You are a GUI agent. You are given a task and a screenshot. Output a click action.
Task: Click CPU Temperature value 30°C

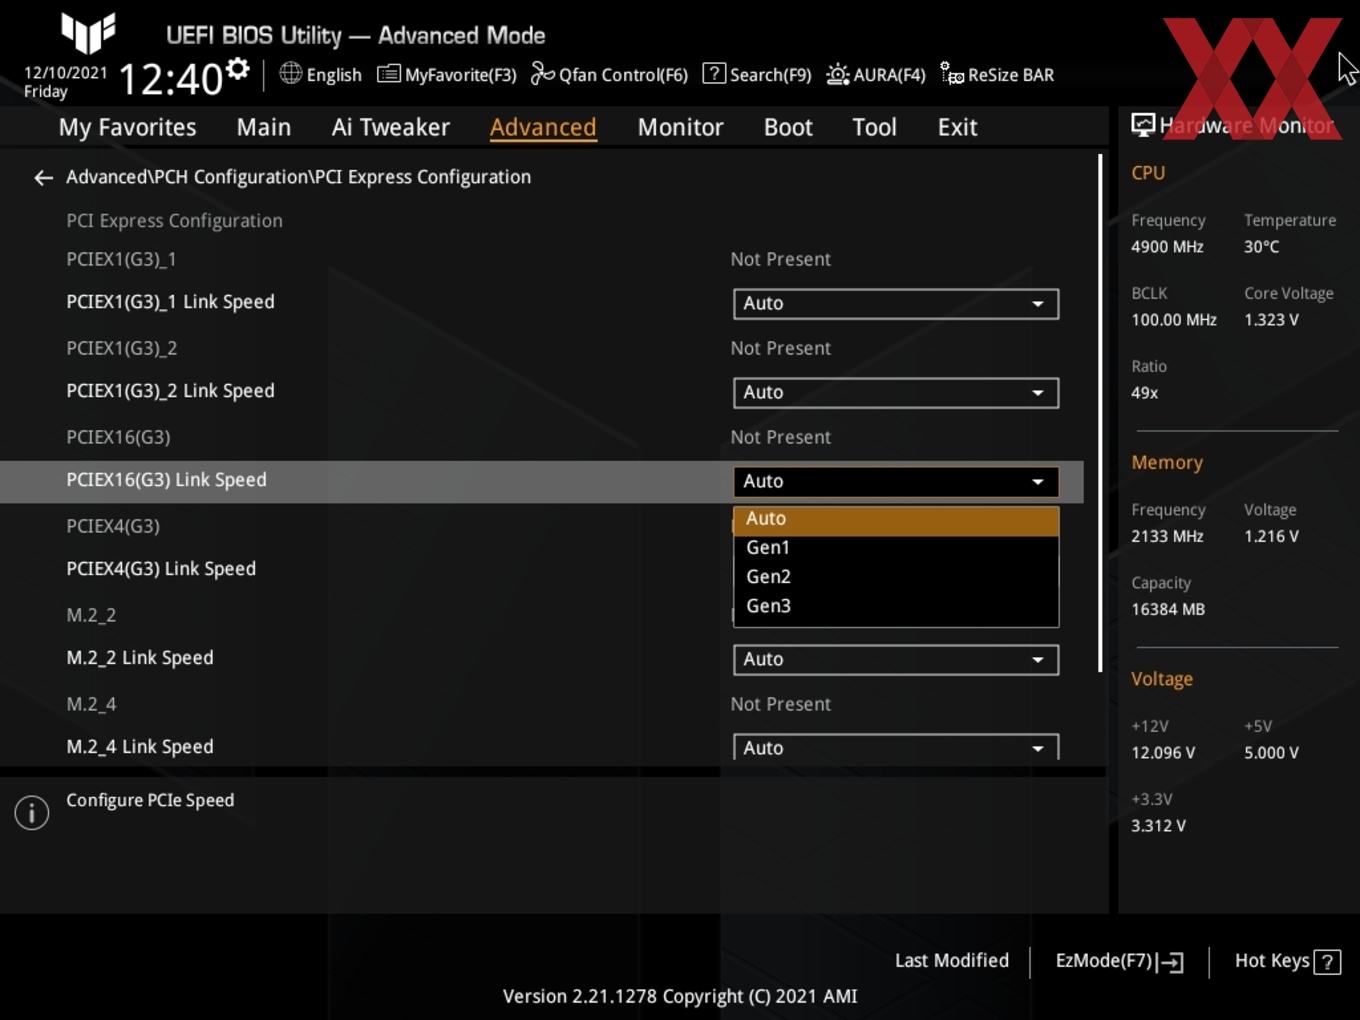1261,247
